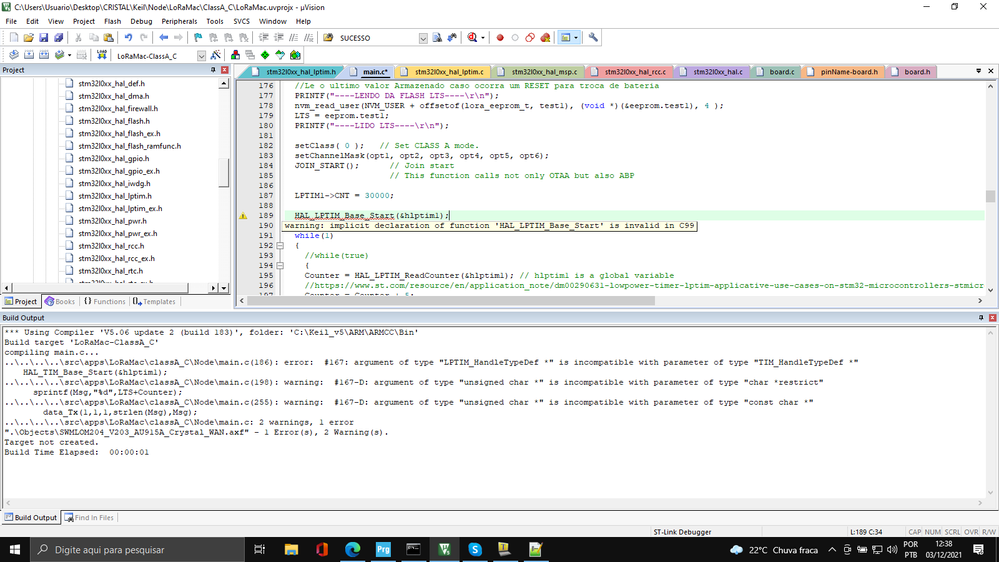This screenshot has width=999, height=562.
Task: Click the Windows taskbar search box
Action: click(x=137, y=549)
